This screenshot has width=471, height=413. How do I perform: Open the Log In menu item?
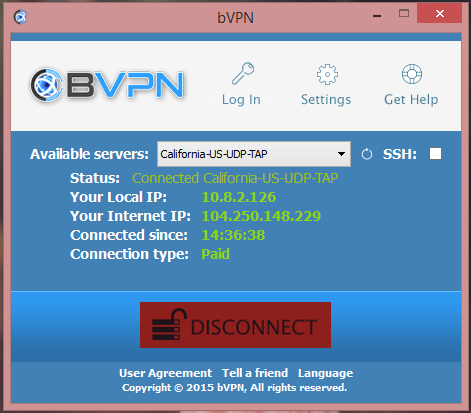click(x=241, y=100)
